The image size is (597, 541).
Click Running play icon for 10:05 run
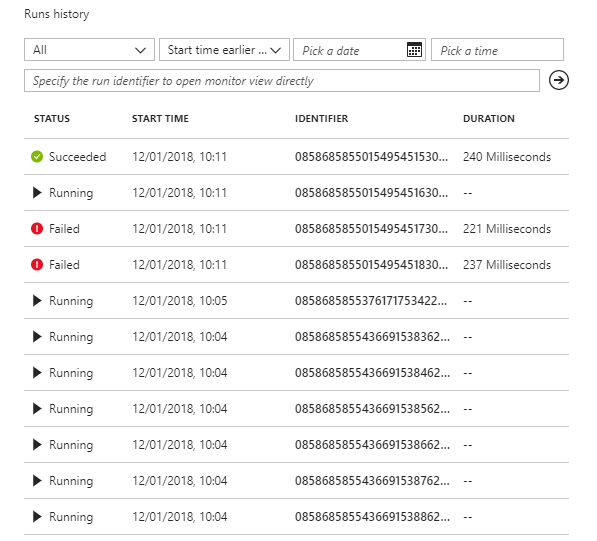(37, 301)
